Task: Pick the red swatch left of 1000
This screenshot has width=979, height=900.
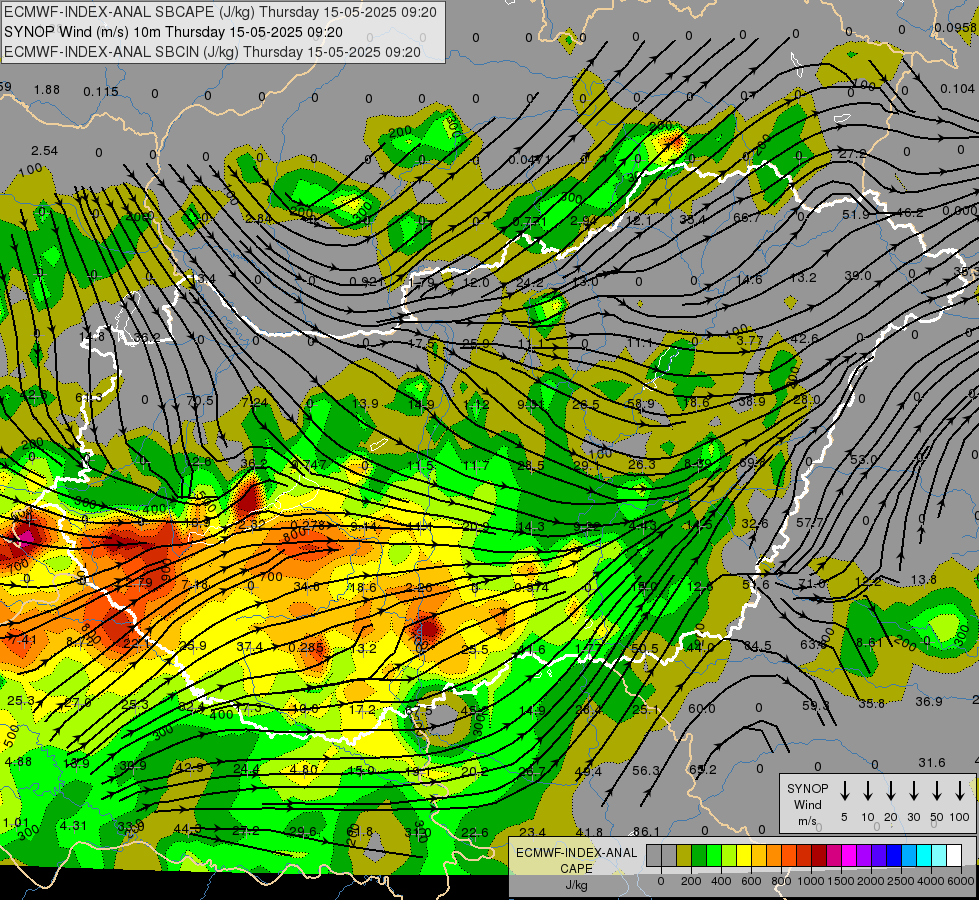Action: (804, 855)
